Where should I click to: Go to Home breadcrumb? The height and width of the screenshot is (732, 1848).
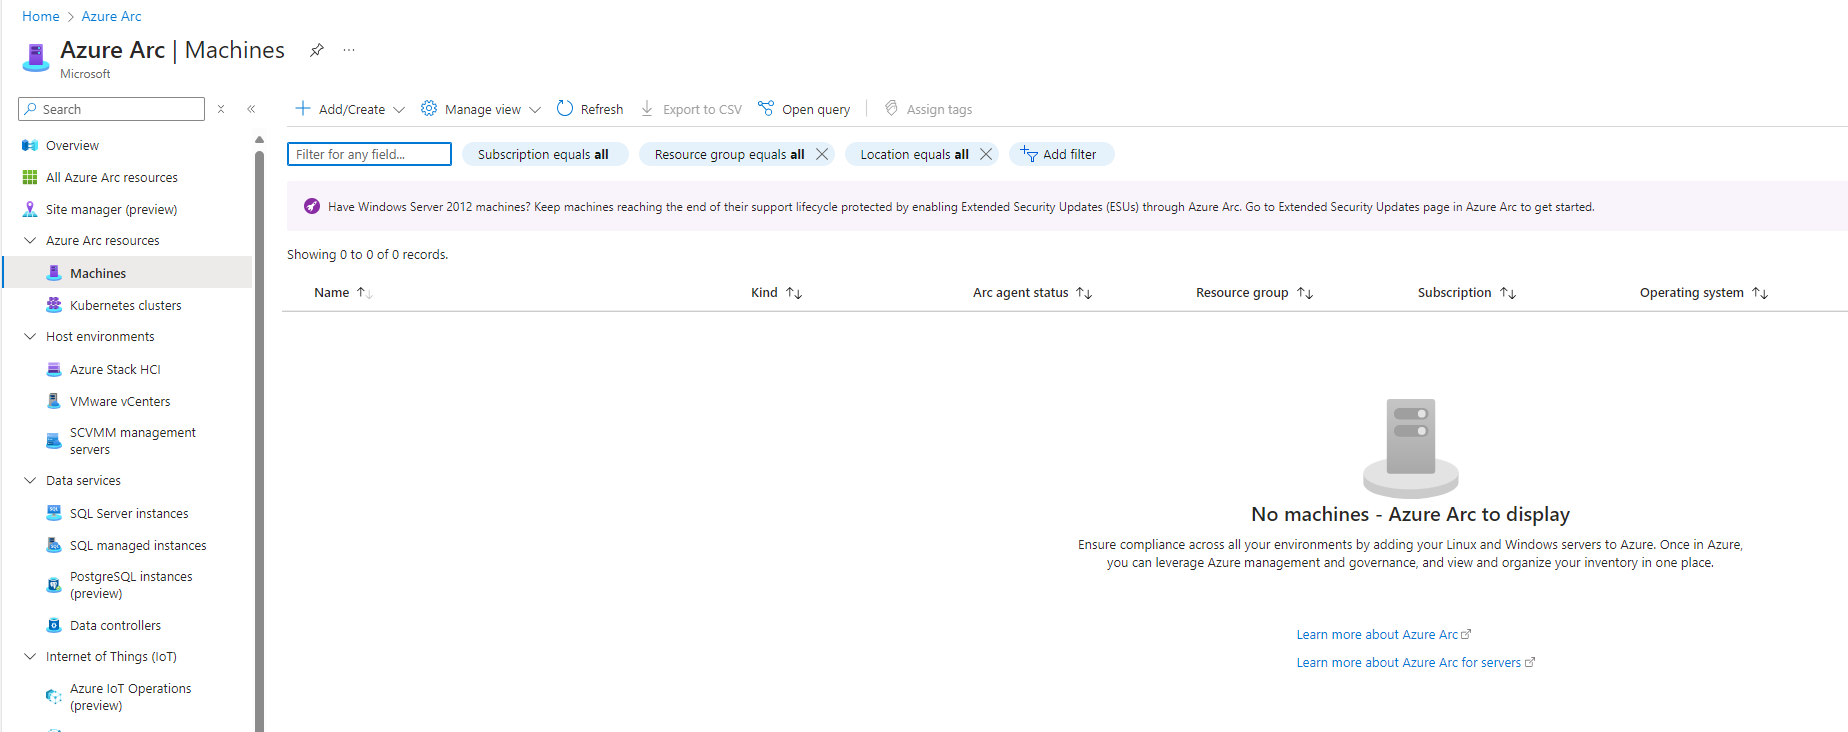point(41,16)
